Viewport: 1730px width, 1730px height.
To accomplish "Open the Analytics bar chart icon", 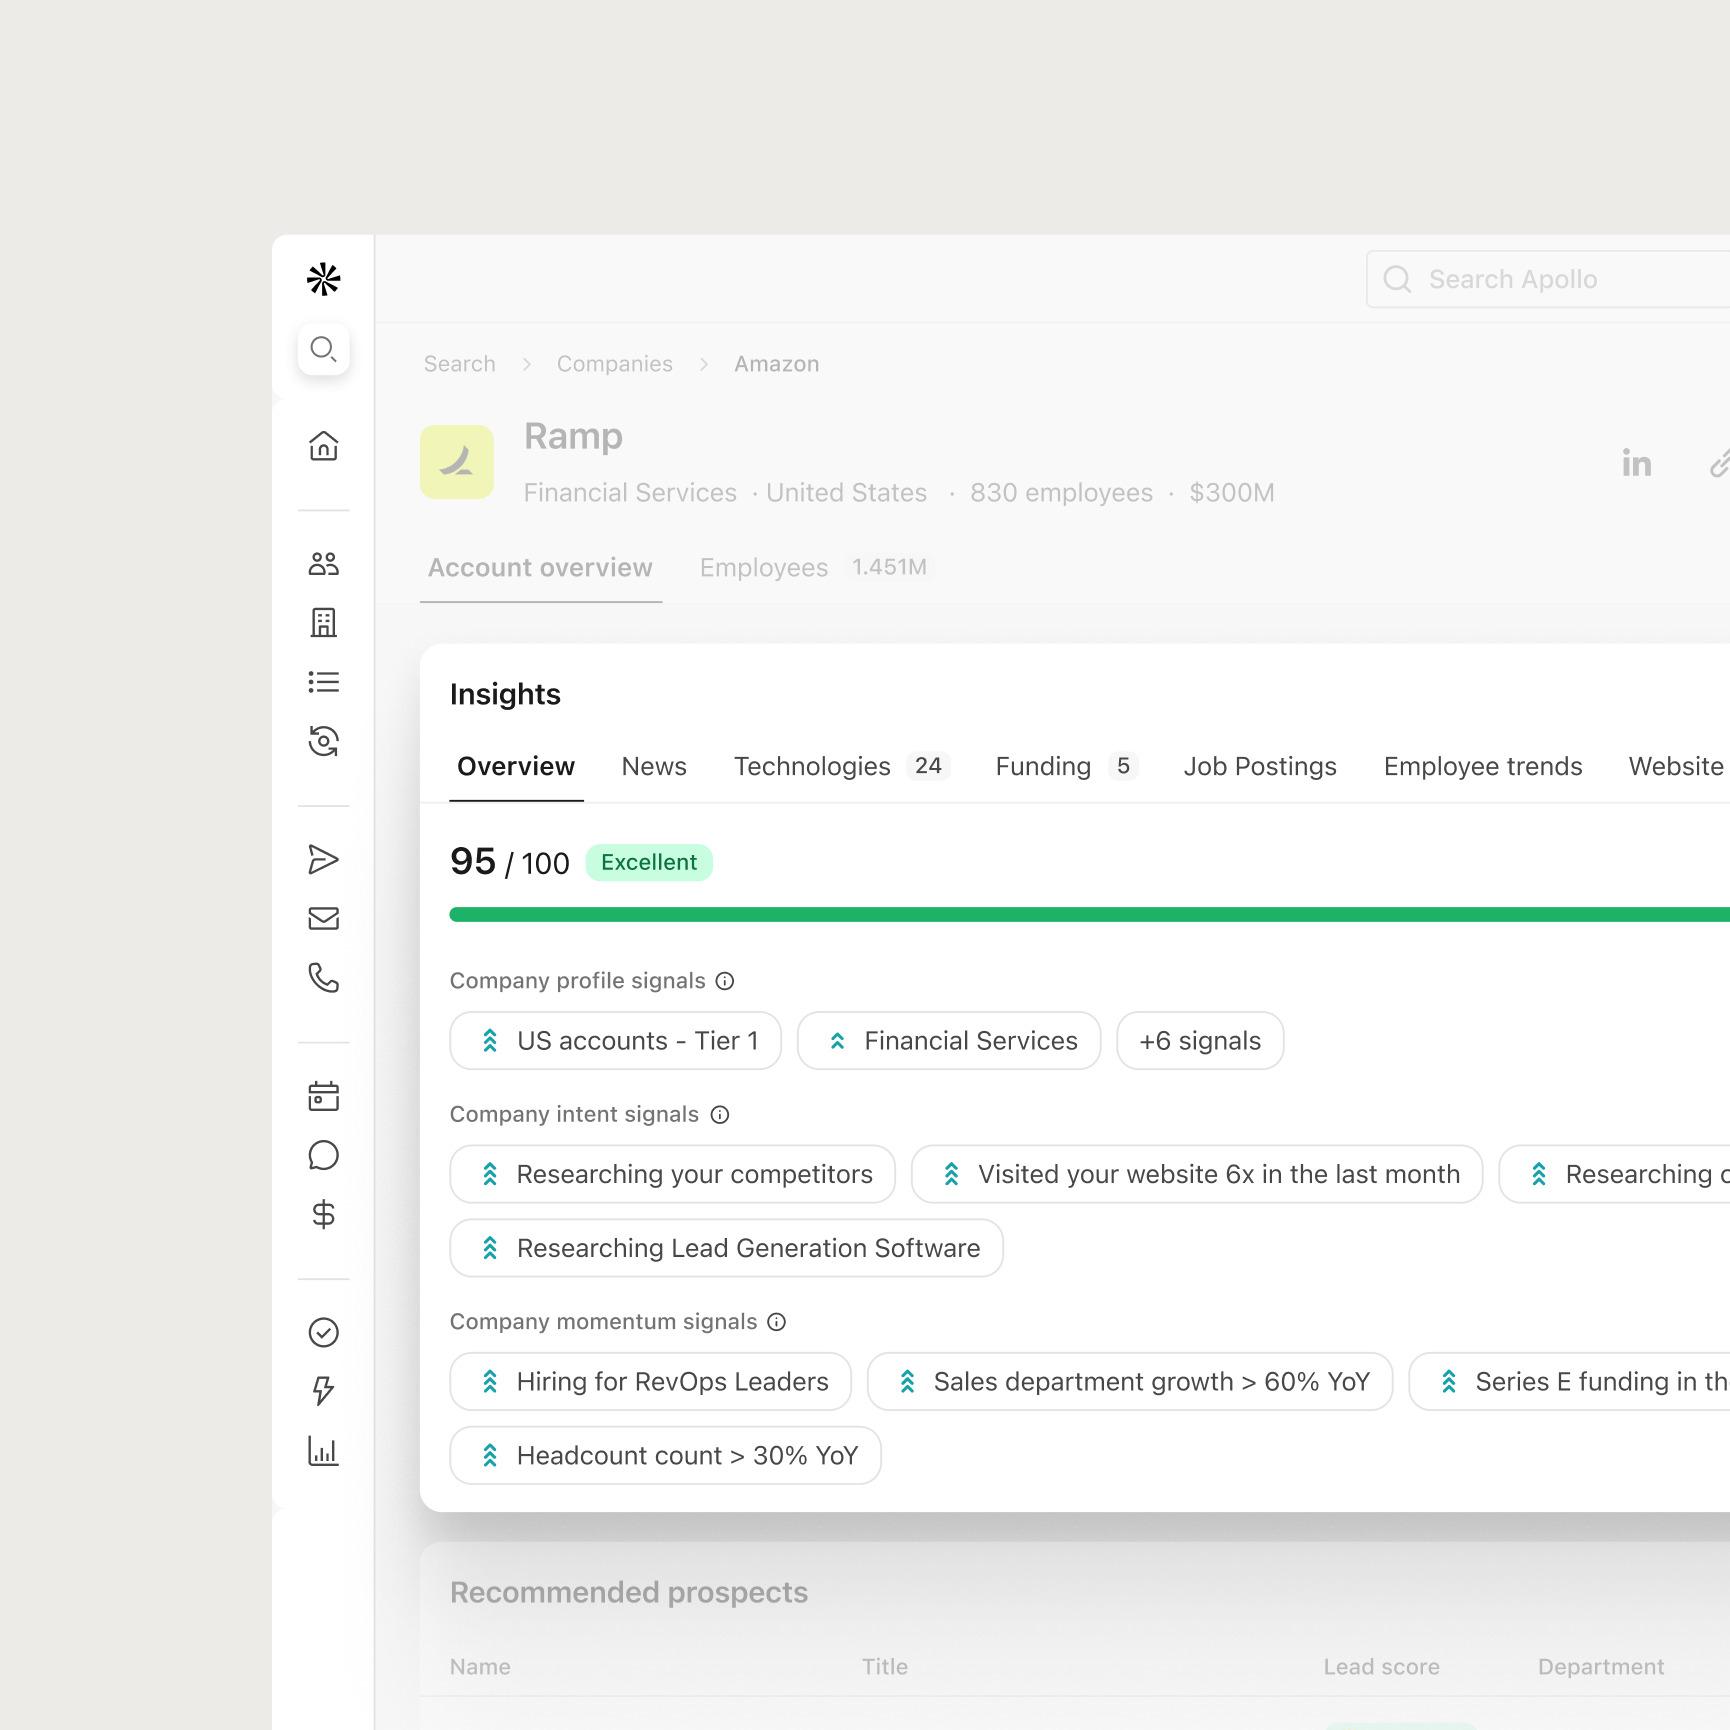I will pyautogui.click(x=323, y=1451).
